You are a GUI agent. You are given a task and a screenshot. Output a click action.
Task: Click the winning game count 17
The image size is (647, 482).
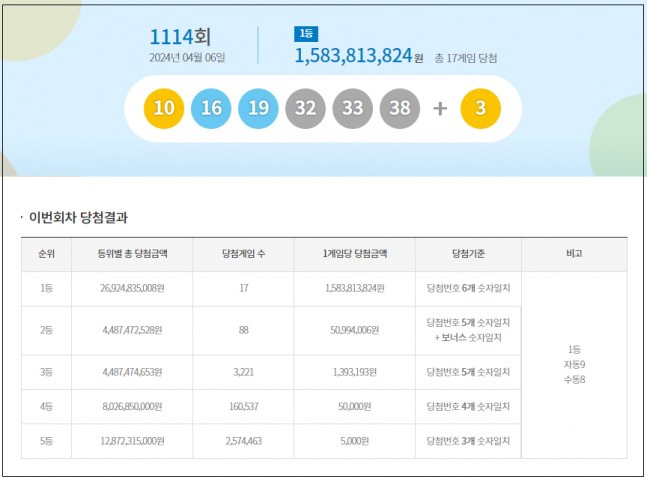[x=244, y=288]
